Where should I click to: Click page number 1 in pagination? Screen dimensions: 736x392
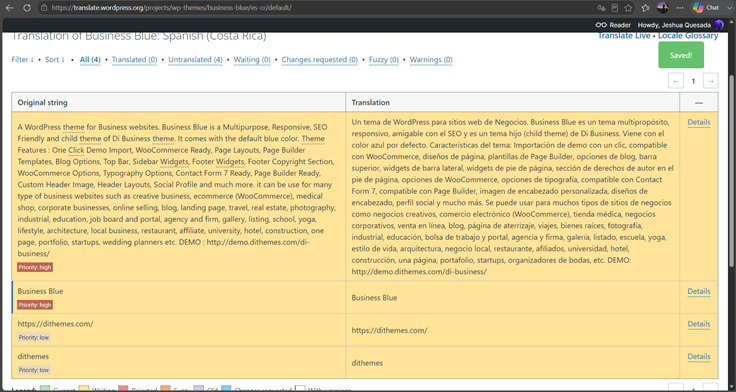coord(693,81)
